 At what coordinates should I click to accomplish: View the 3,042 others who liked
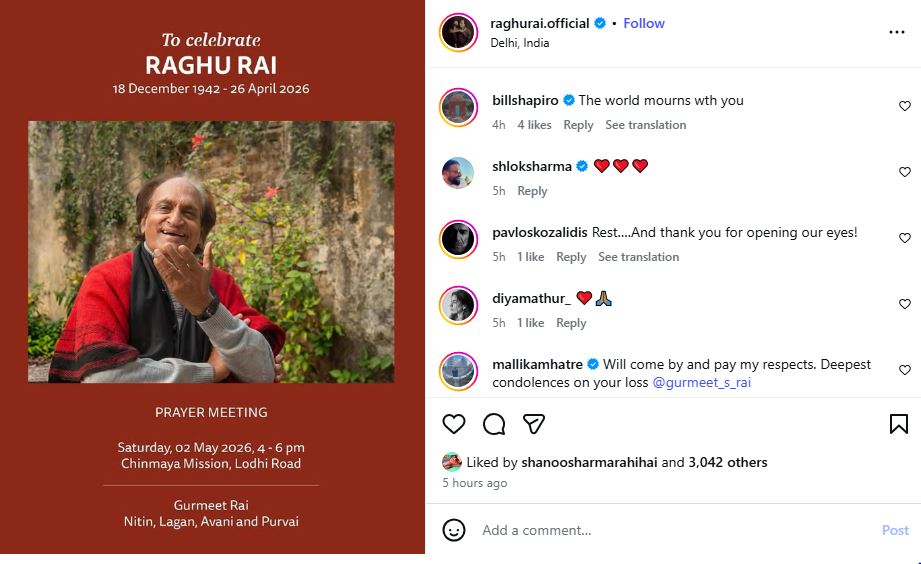(x=727, y=462)
